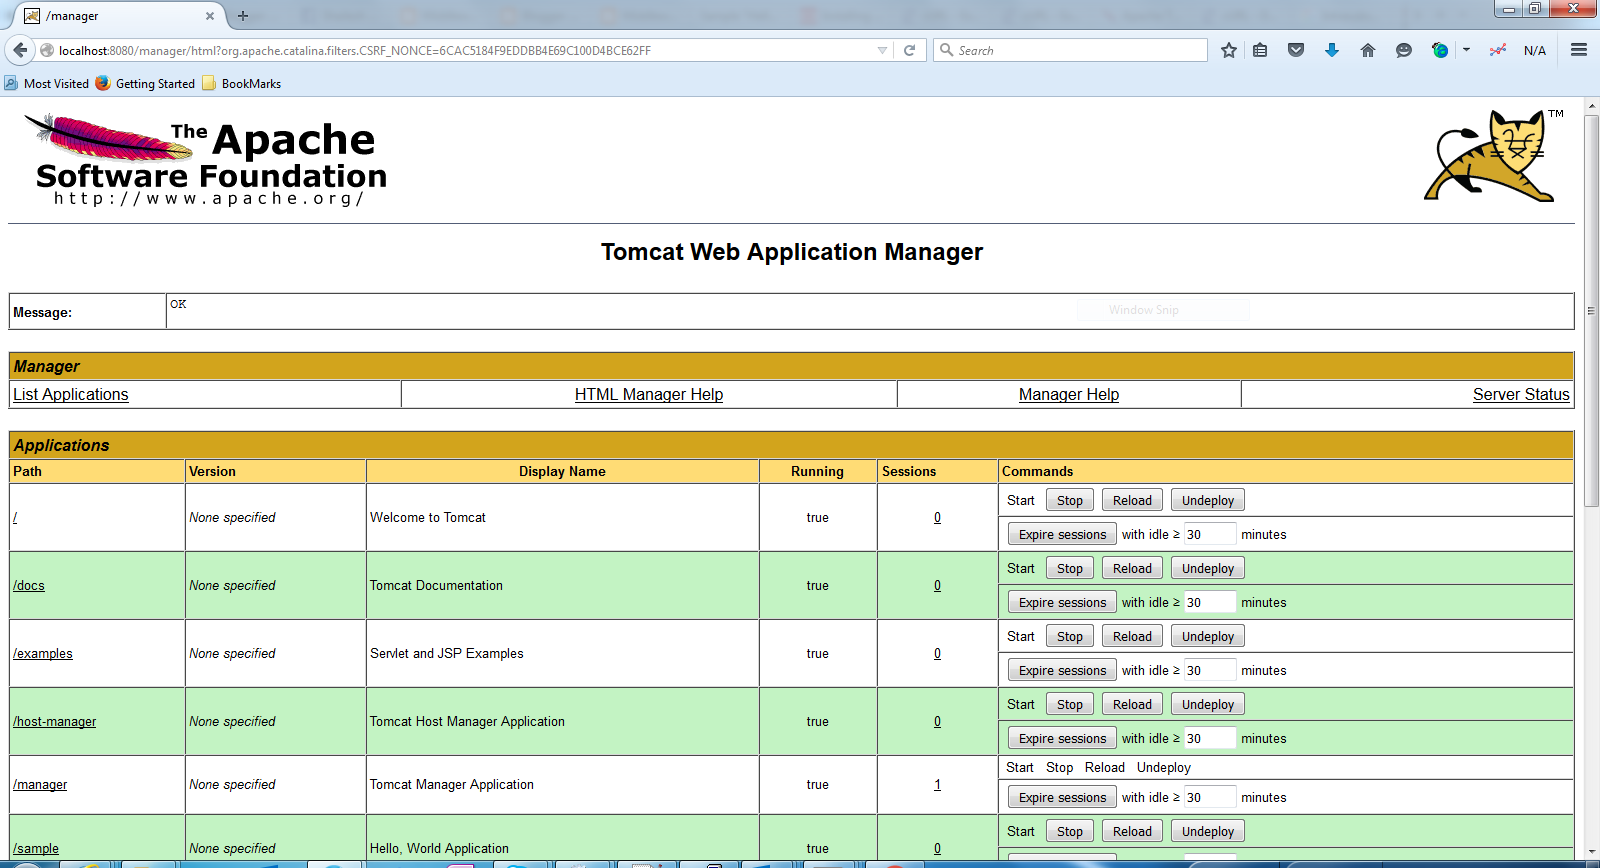The image size is (1600, 868).
Task: Open the /sample application link
Action: point(36,848)
